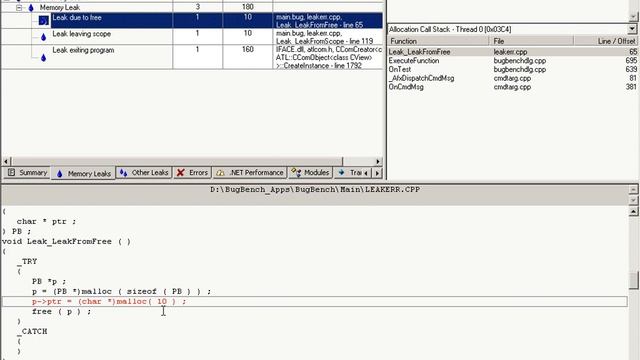Click the source pane scroll up arrow
The width and height of the screenshot is (640, 360).
[633, 211]
